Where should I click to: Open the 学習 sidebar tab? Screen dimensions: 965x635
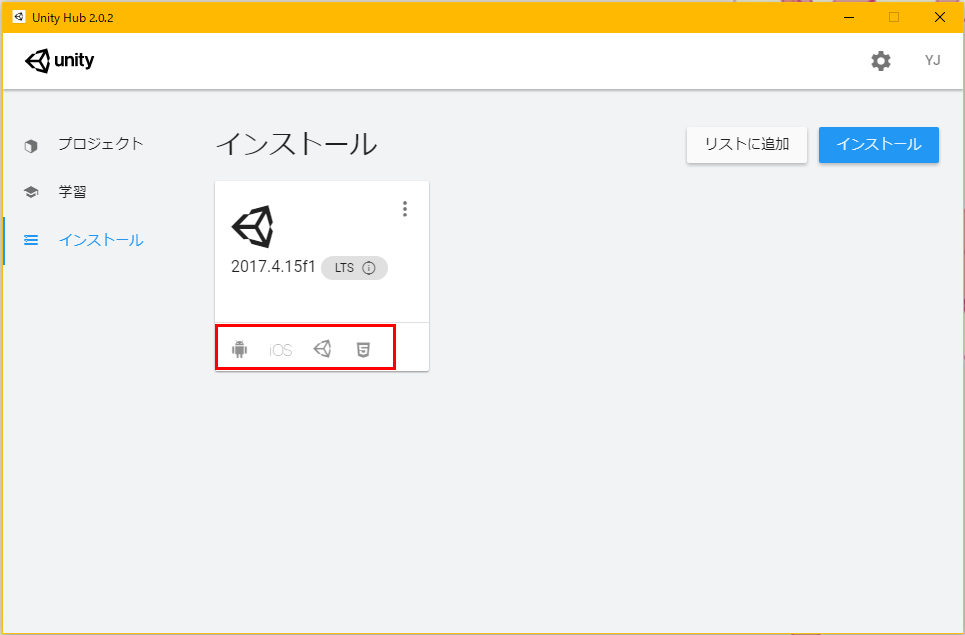click(x=55, y=192)
